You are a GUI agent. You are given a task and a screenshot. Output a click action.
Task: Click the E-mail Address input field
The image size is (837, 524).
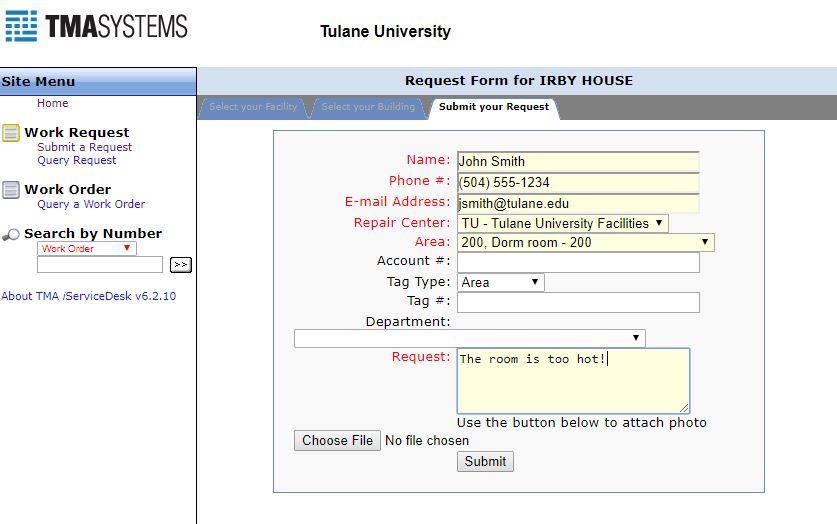578,203
